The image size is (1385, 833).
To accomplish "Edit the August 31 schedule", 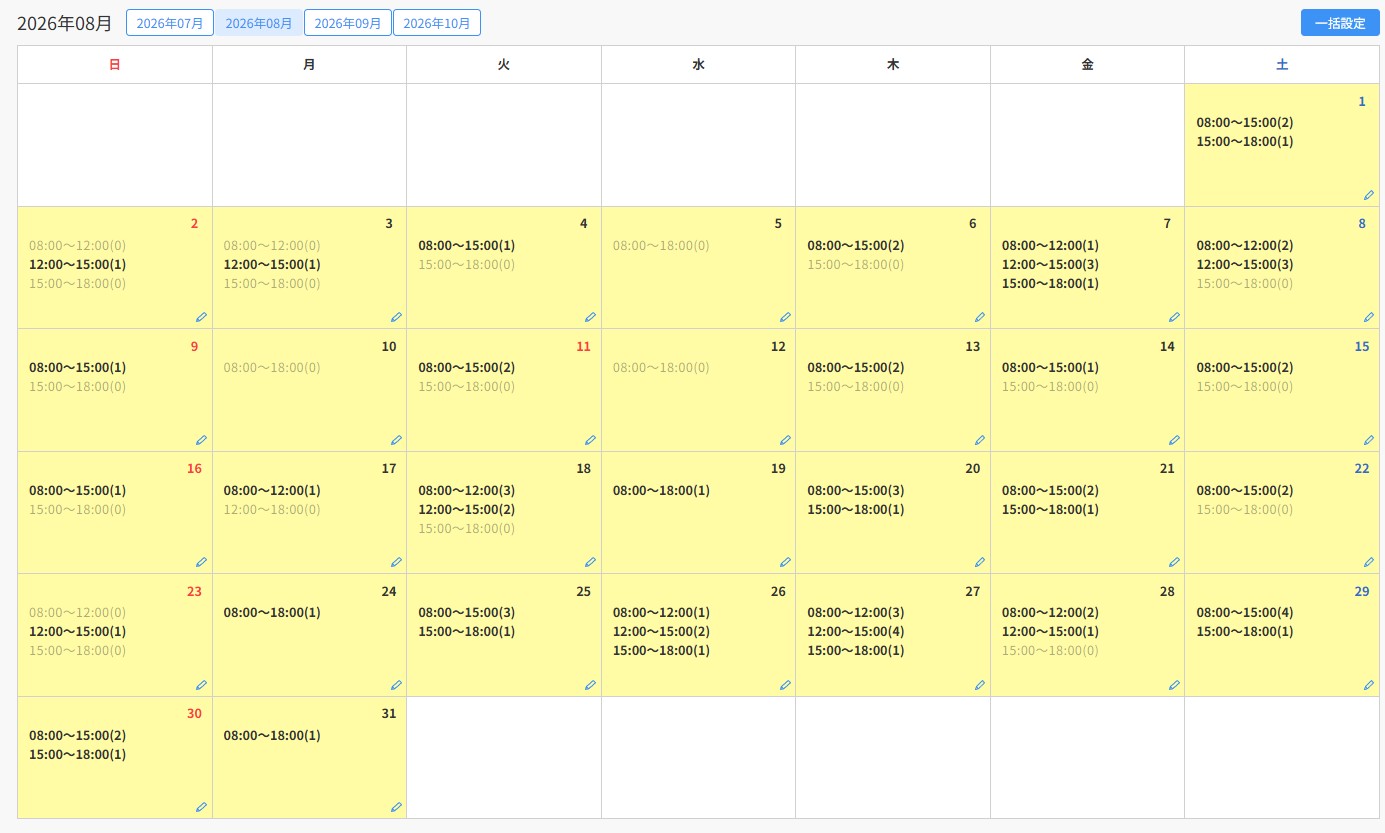I will [x=396, y=807].
